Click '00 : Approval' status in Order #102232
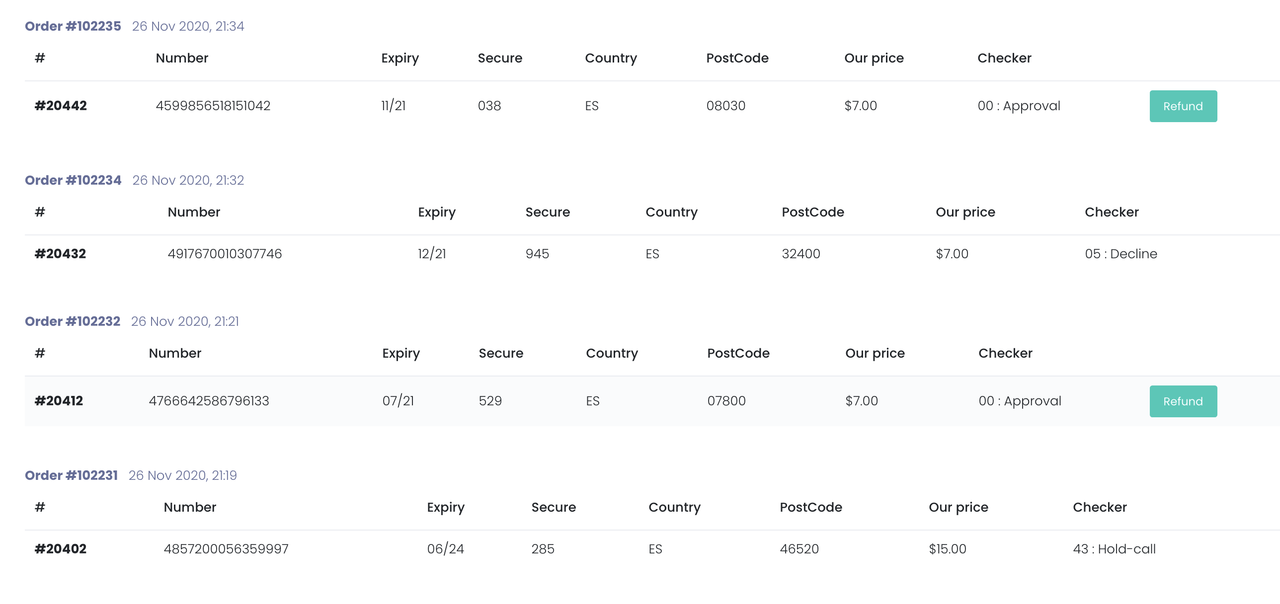The height and width of the screenshot is (604, 1280). pos(1020,401)
